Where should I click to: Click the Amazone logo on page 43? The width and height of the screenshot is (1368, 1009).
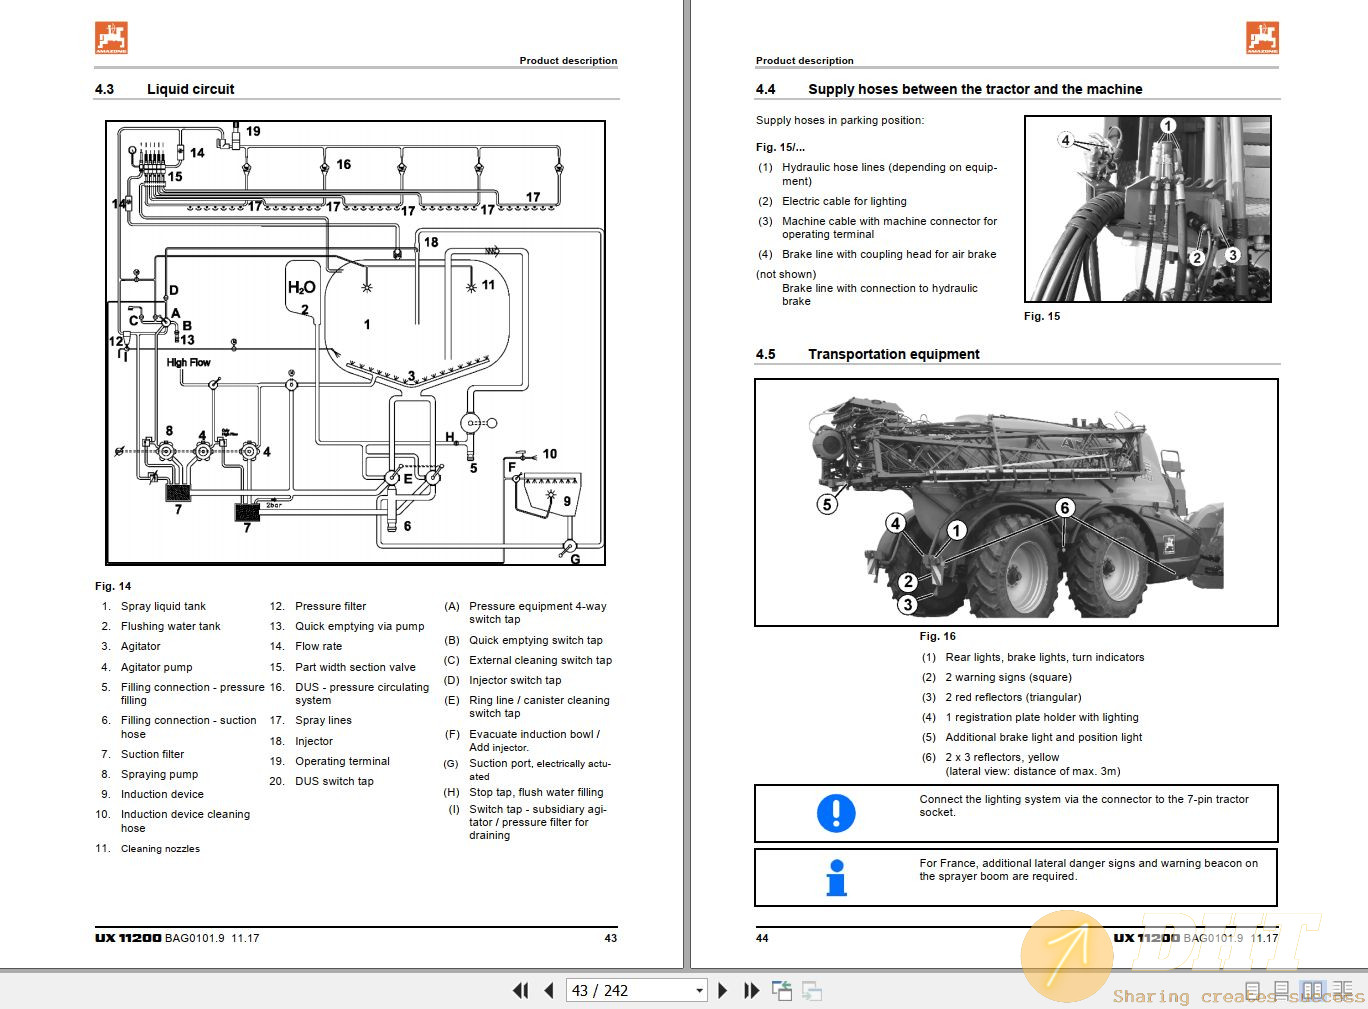point(111,38)
